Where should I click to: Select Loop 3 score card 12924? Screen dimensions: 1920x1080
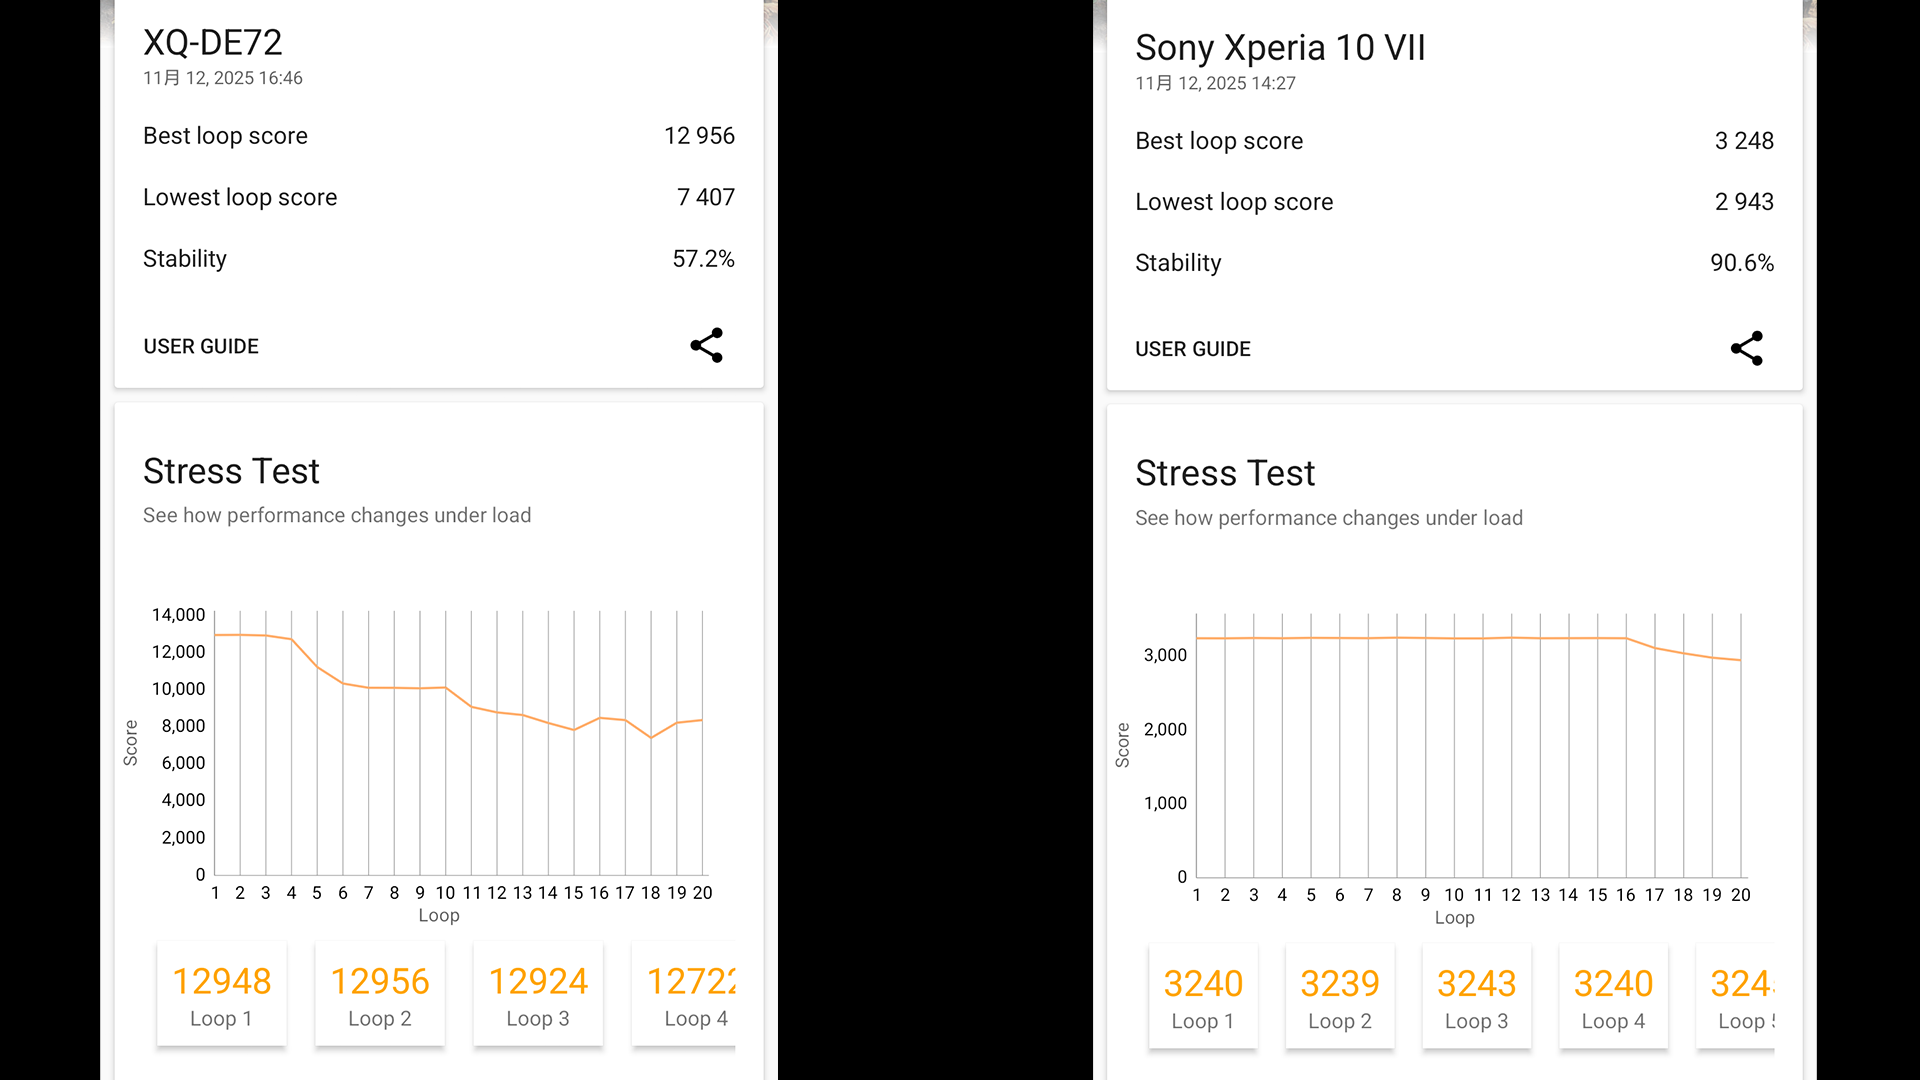[538, 995]
